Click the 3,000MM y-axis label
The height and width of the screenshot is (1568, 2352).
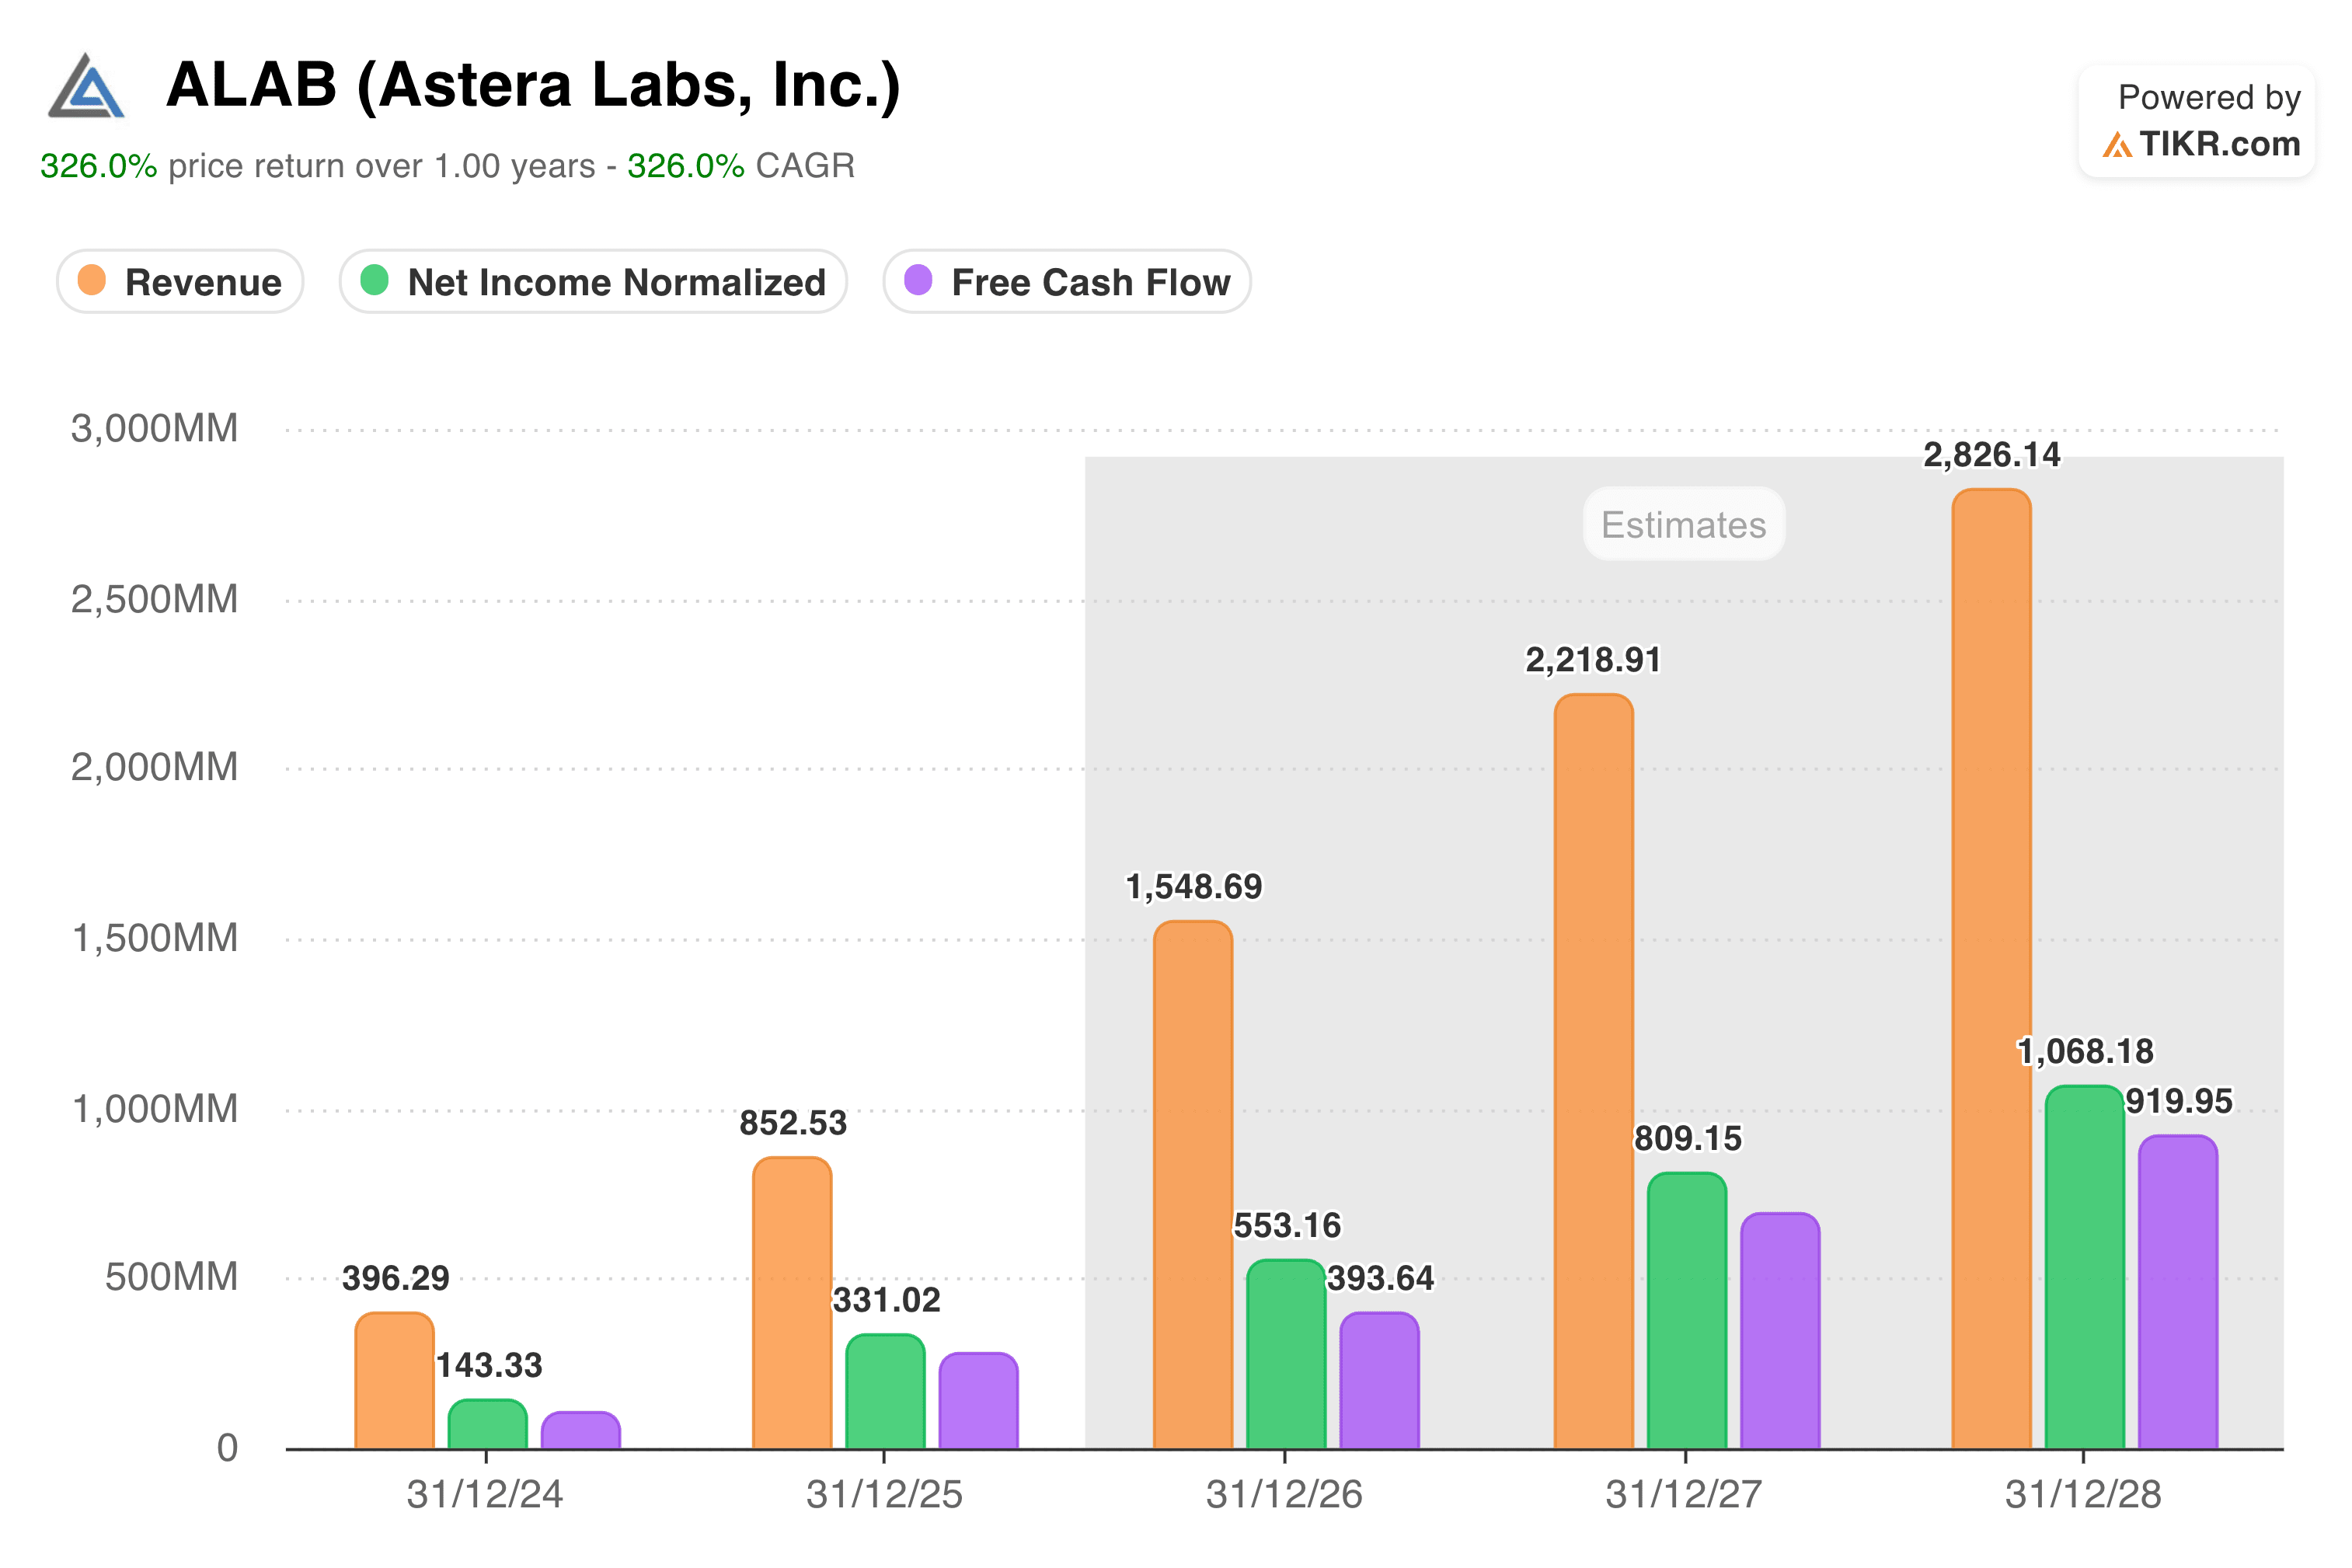click(155, 429)
